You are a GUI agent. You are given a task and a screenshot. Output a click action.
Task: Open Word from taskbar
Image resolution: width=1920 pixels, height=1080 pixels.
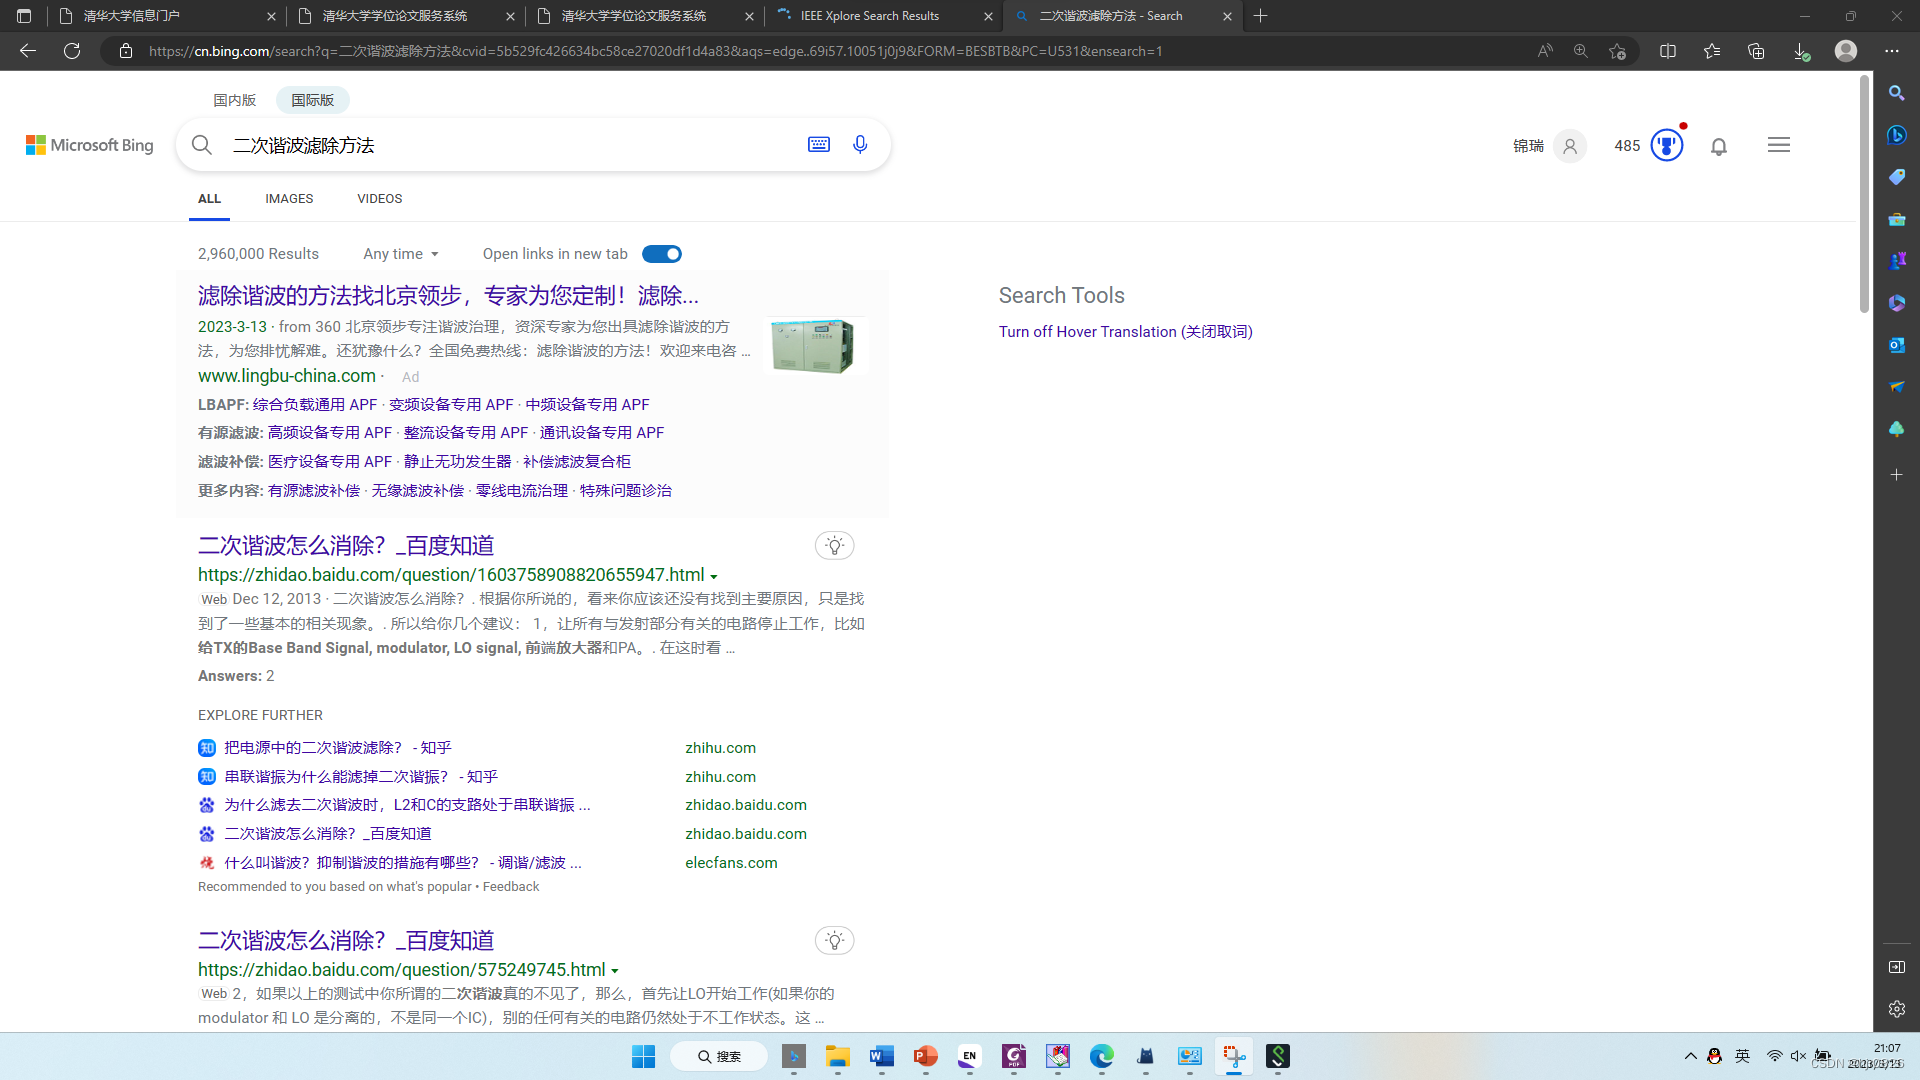[x=881, y=1056]
